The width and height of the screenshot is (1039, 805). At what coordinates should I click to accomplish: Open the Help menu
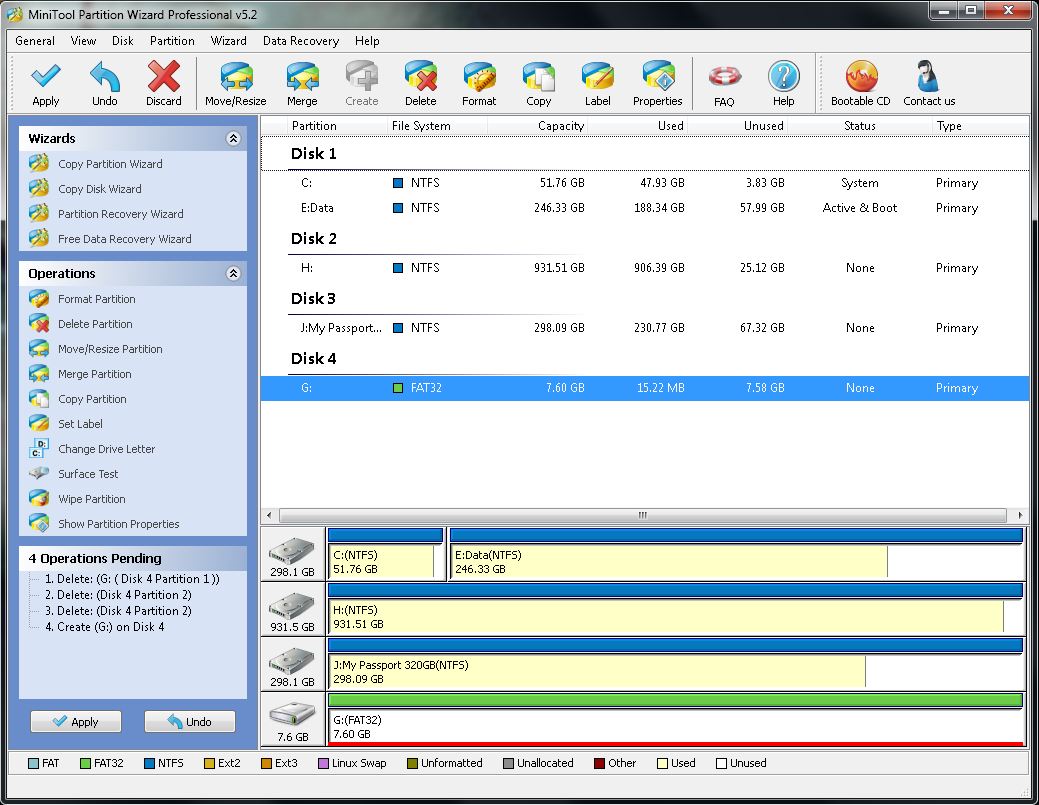pyautogui.click(x=367, y=41)
